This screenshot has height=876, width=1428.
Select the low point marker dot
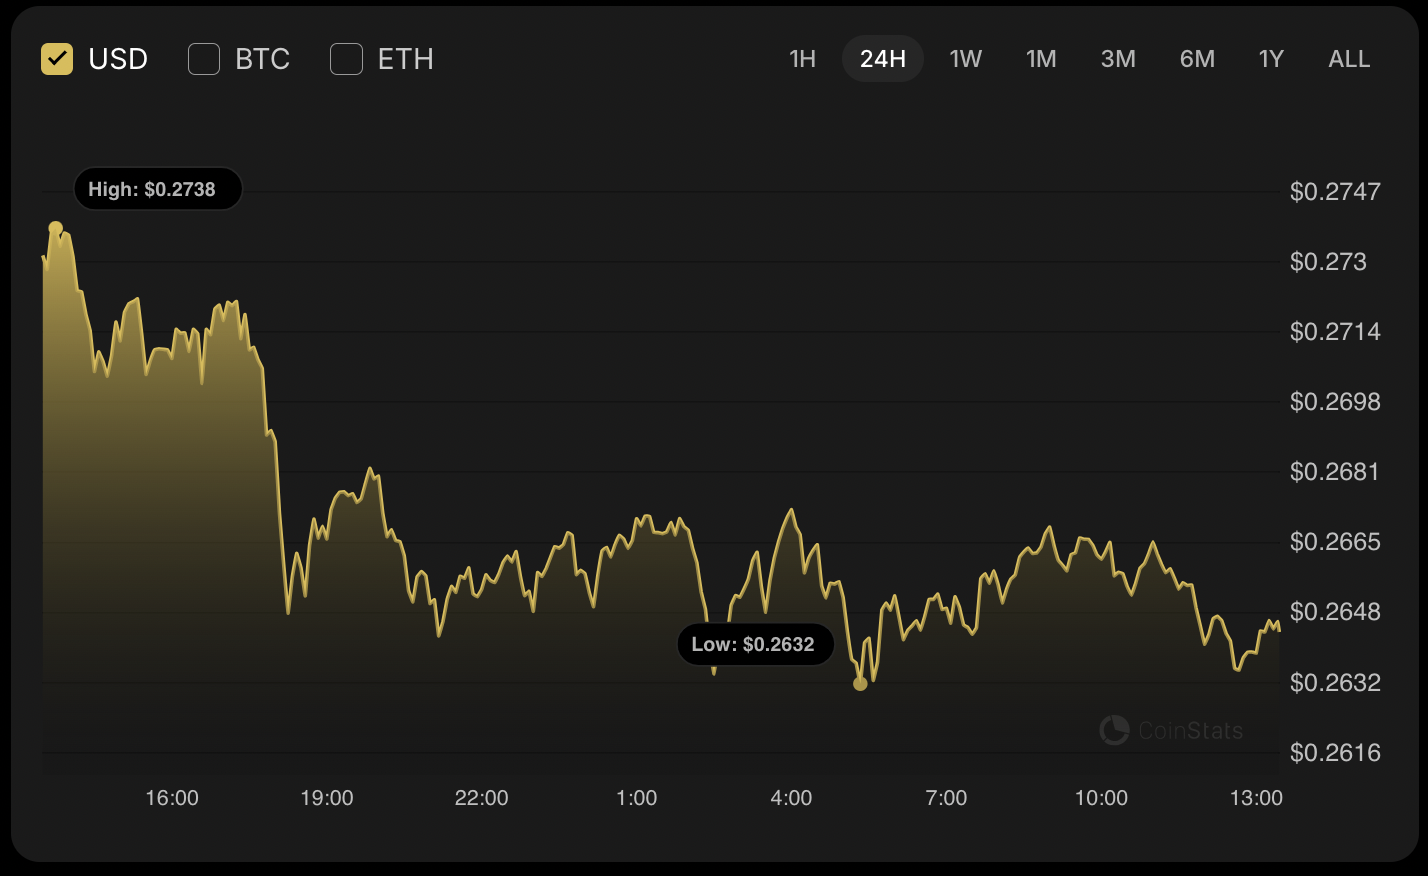coord(860,683)
